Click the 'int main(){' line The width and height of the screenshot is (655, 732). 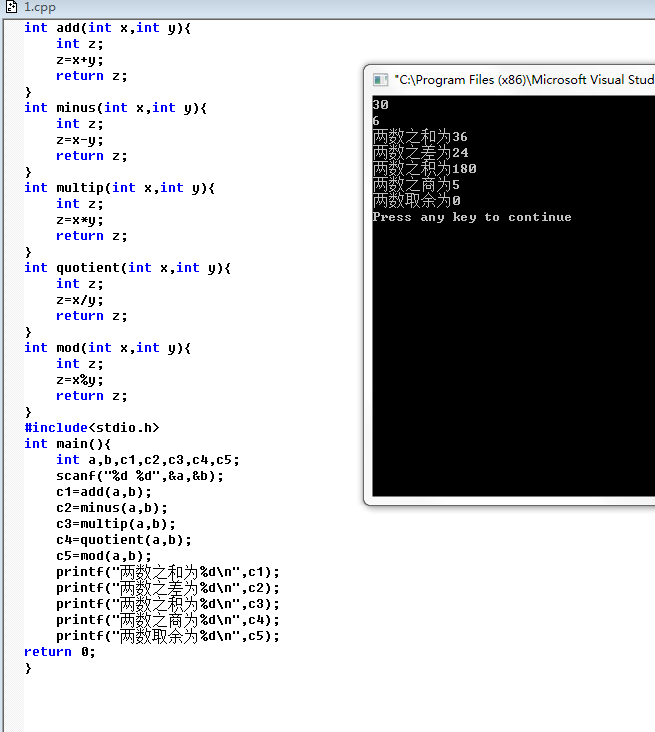68,443
